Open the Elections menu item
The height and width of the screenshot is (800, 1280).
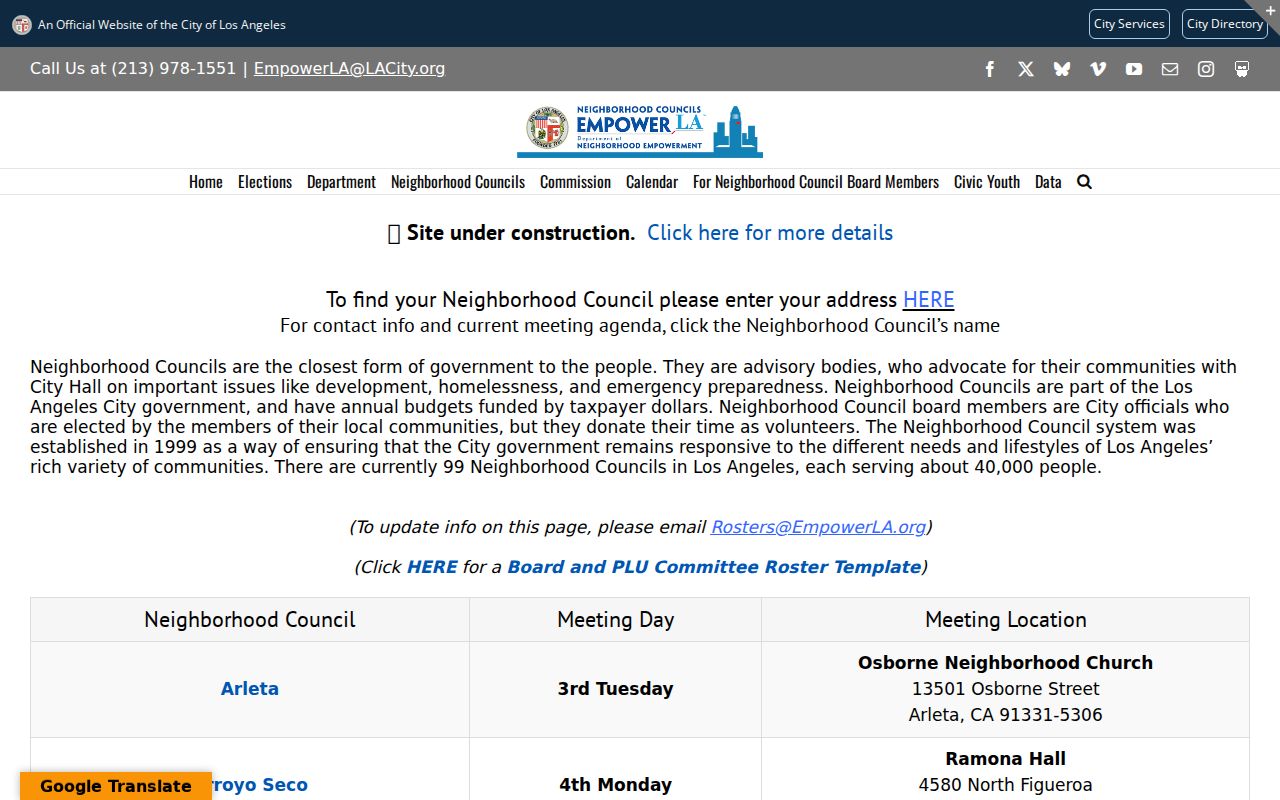265,182
